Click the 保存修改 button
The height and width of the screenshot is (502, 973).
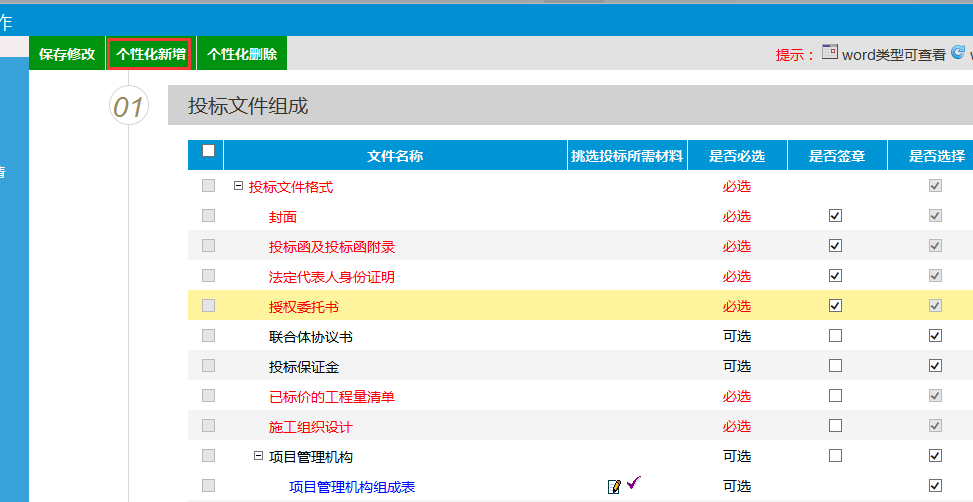(67, 54)
